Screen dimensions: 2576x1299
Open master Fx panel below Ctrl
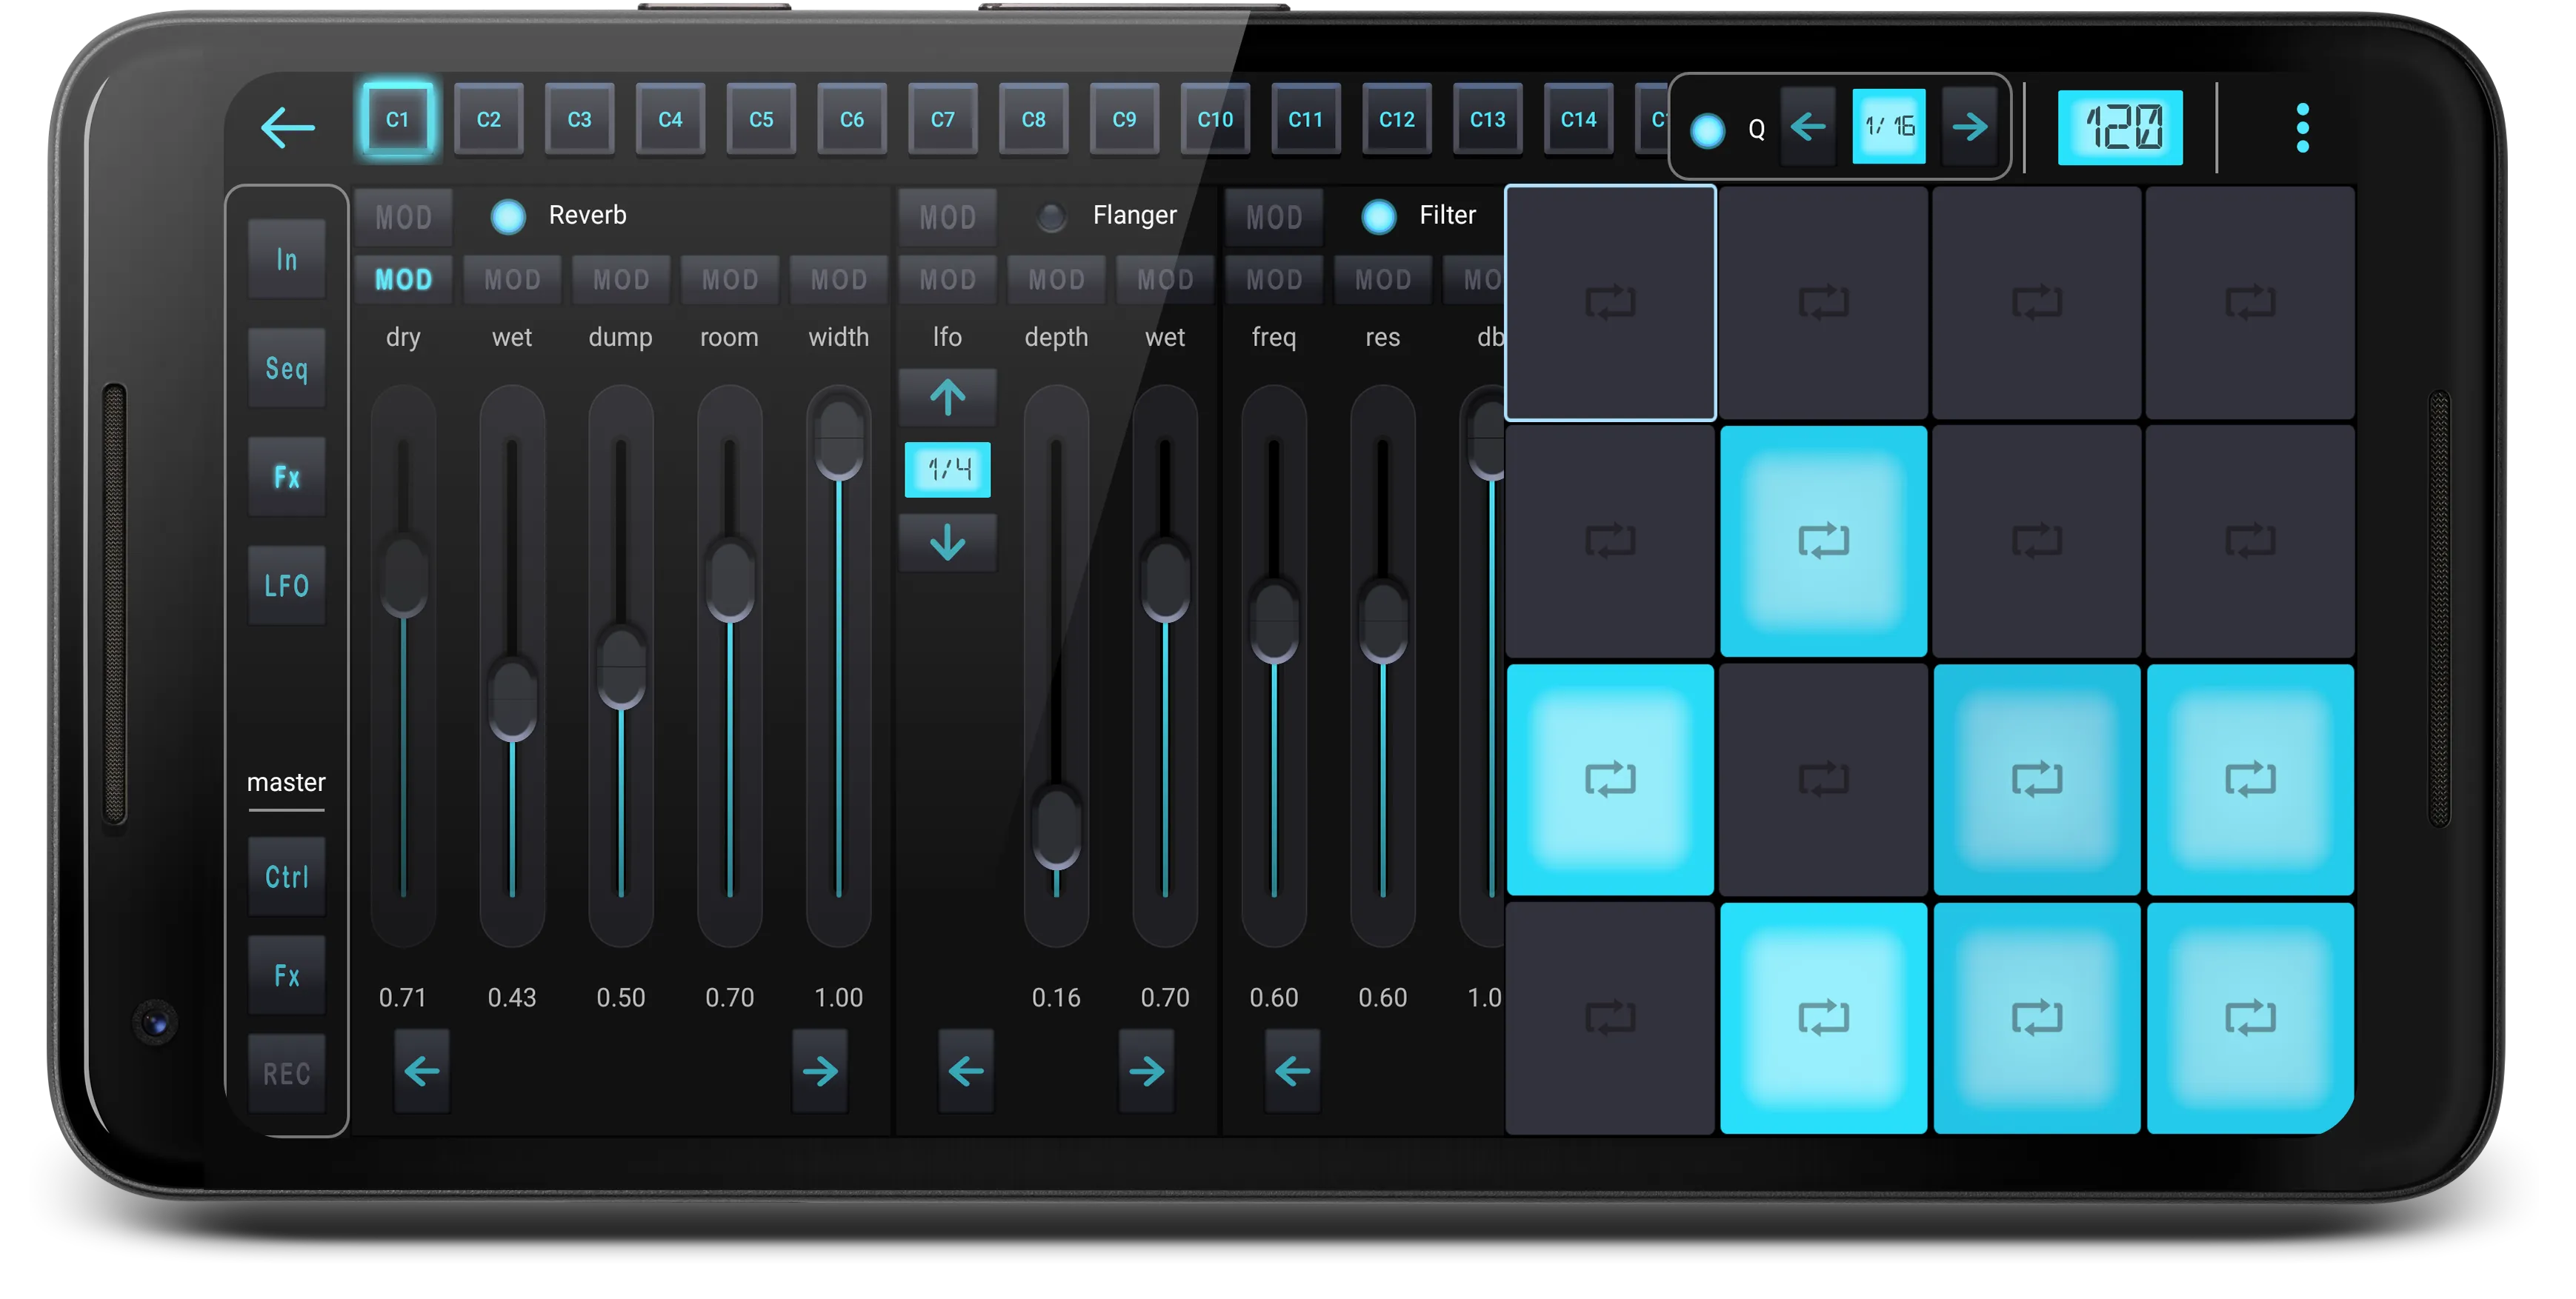point(287,975)
